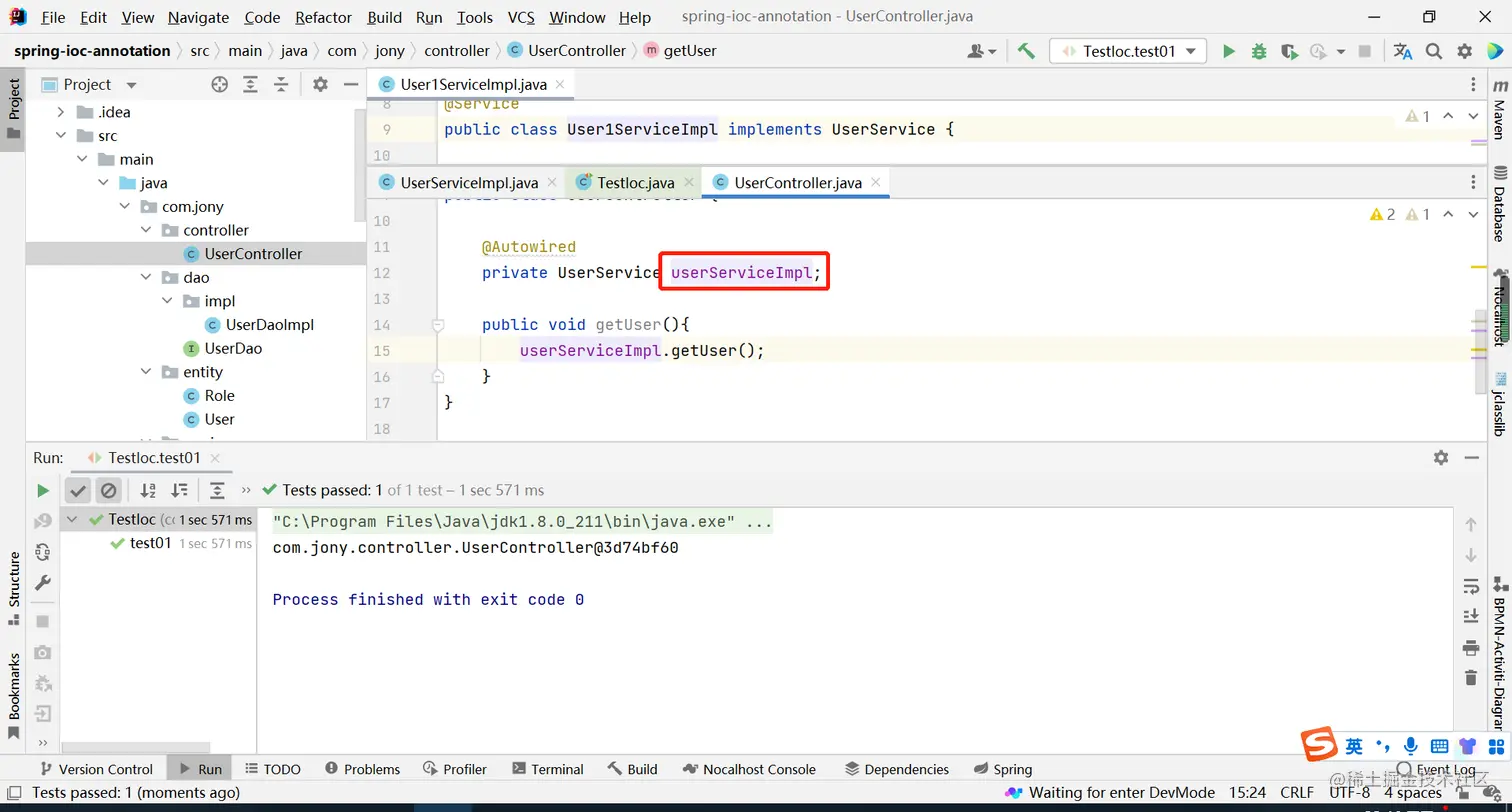Open the Dependencies tool window
1512x812 pixels.
pyautogui.click(x=897, y=769)
